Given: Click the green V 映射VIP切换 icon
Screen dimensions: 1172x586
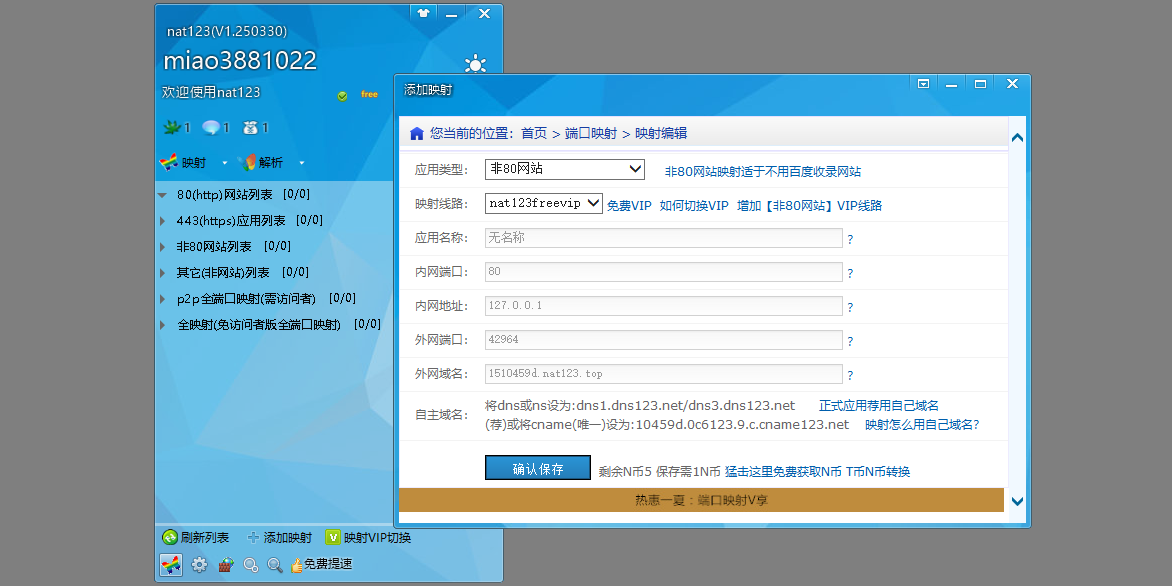Looking at the screenshot, I should 333,537.
